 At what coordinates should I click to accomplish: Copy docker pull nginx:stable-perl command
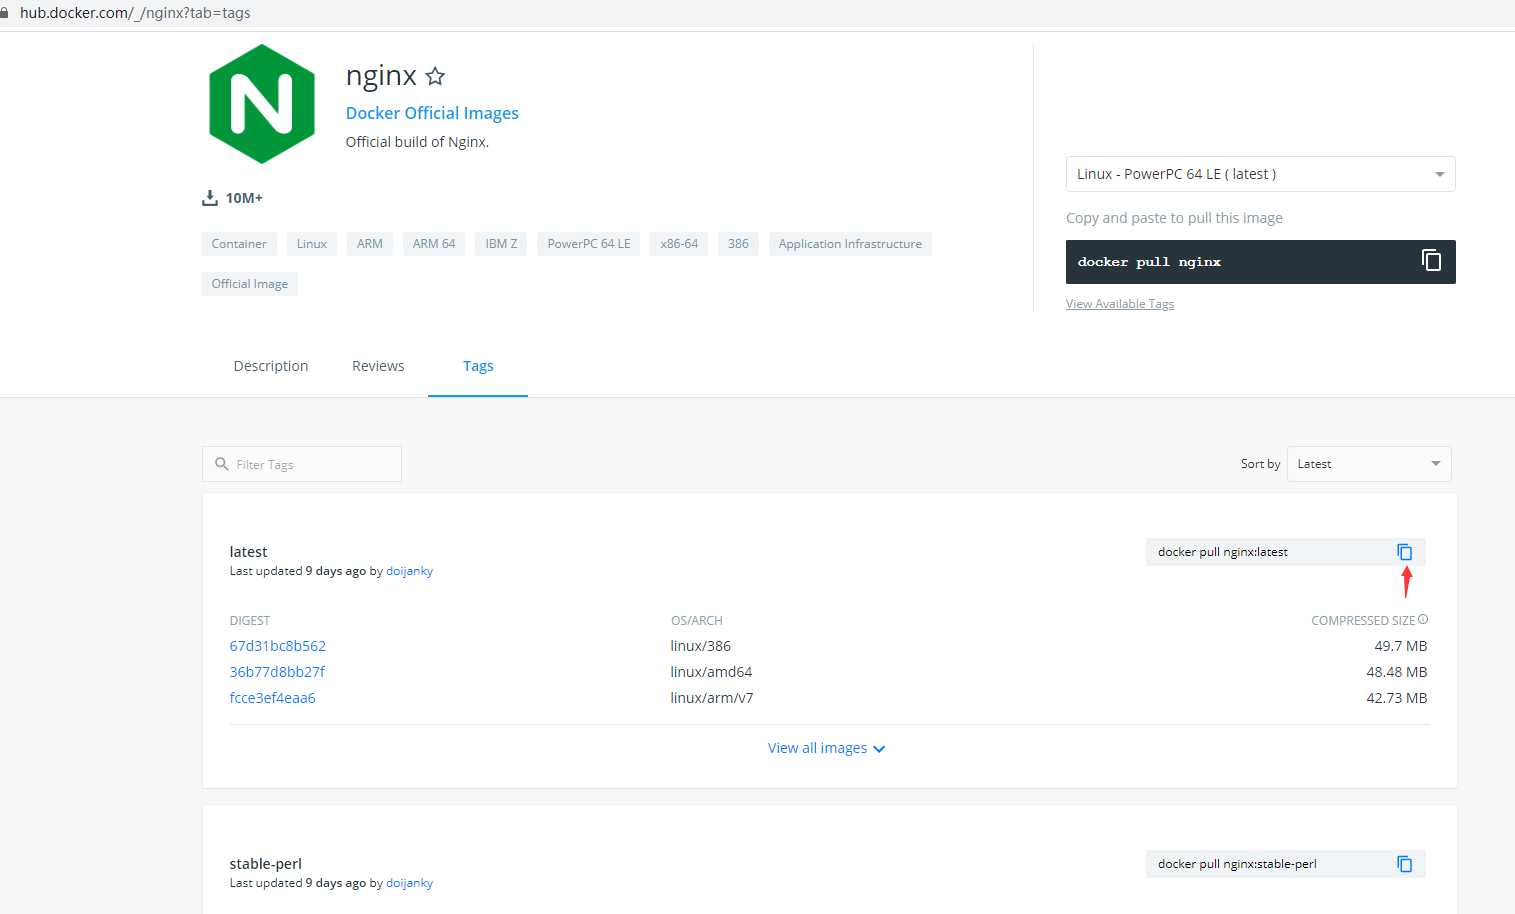1405,864
